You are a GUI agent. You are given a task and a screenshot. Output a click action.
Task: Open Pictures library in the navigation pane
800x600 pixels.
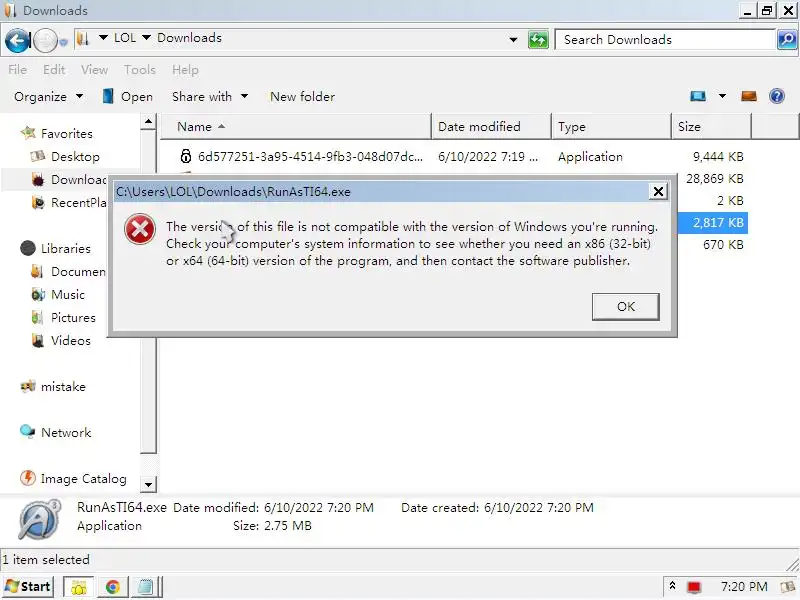click(73, 317)
